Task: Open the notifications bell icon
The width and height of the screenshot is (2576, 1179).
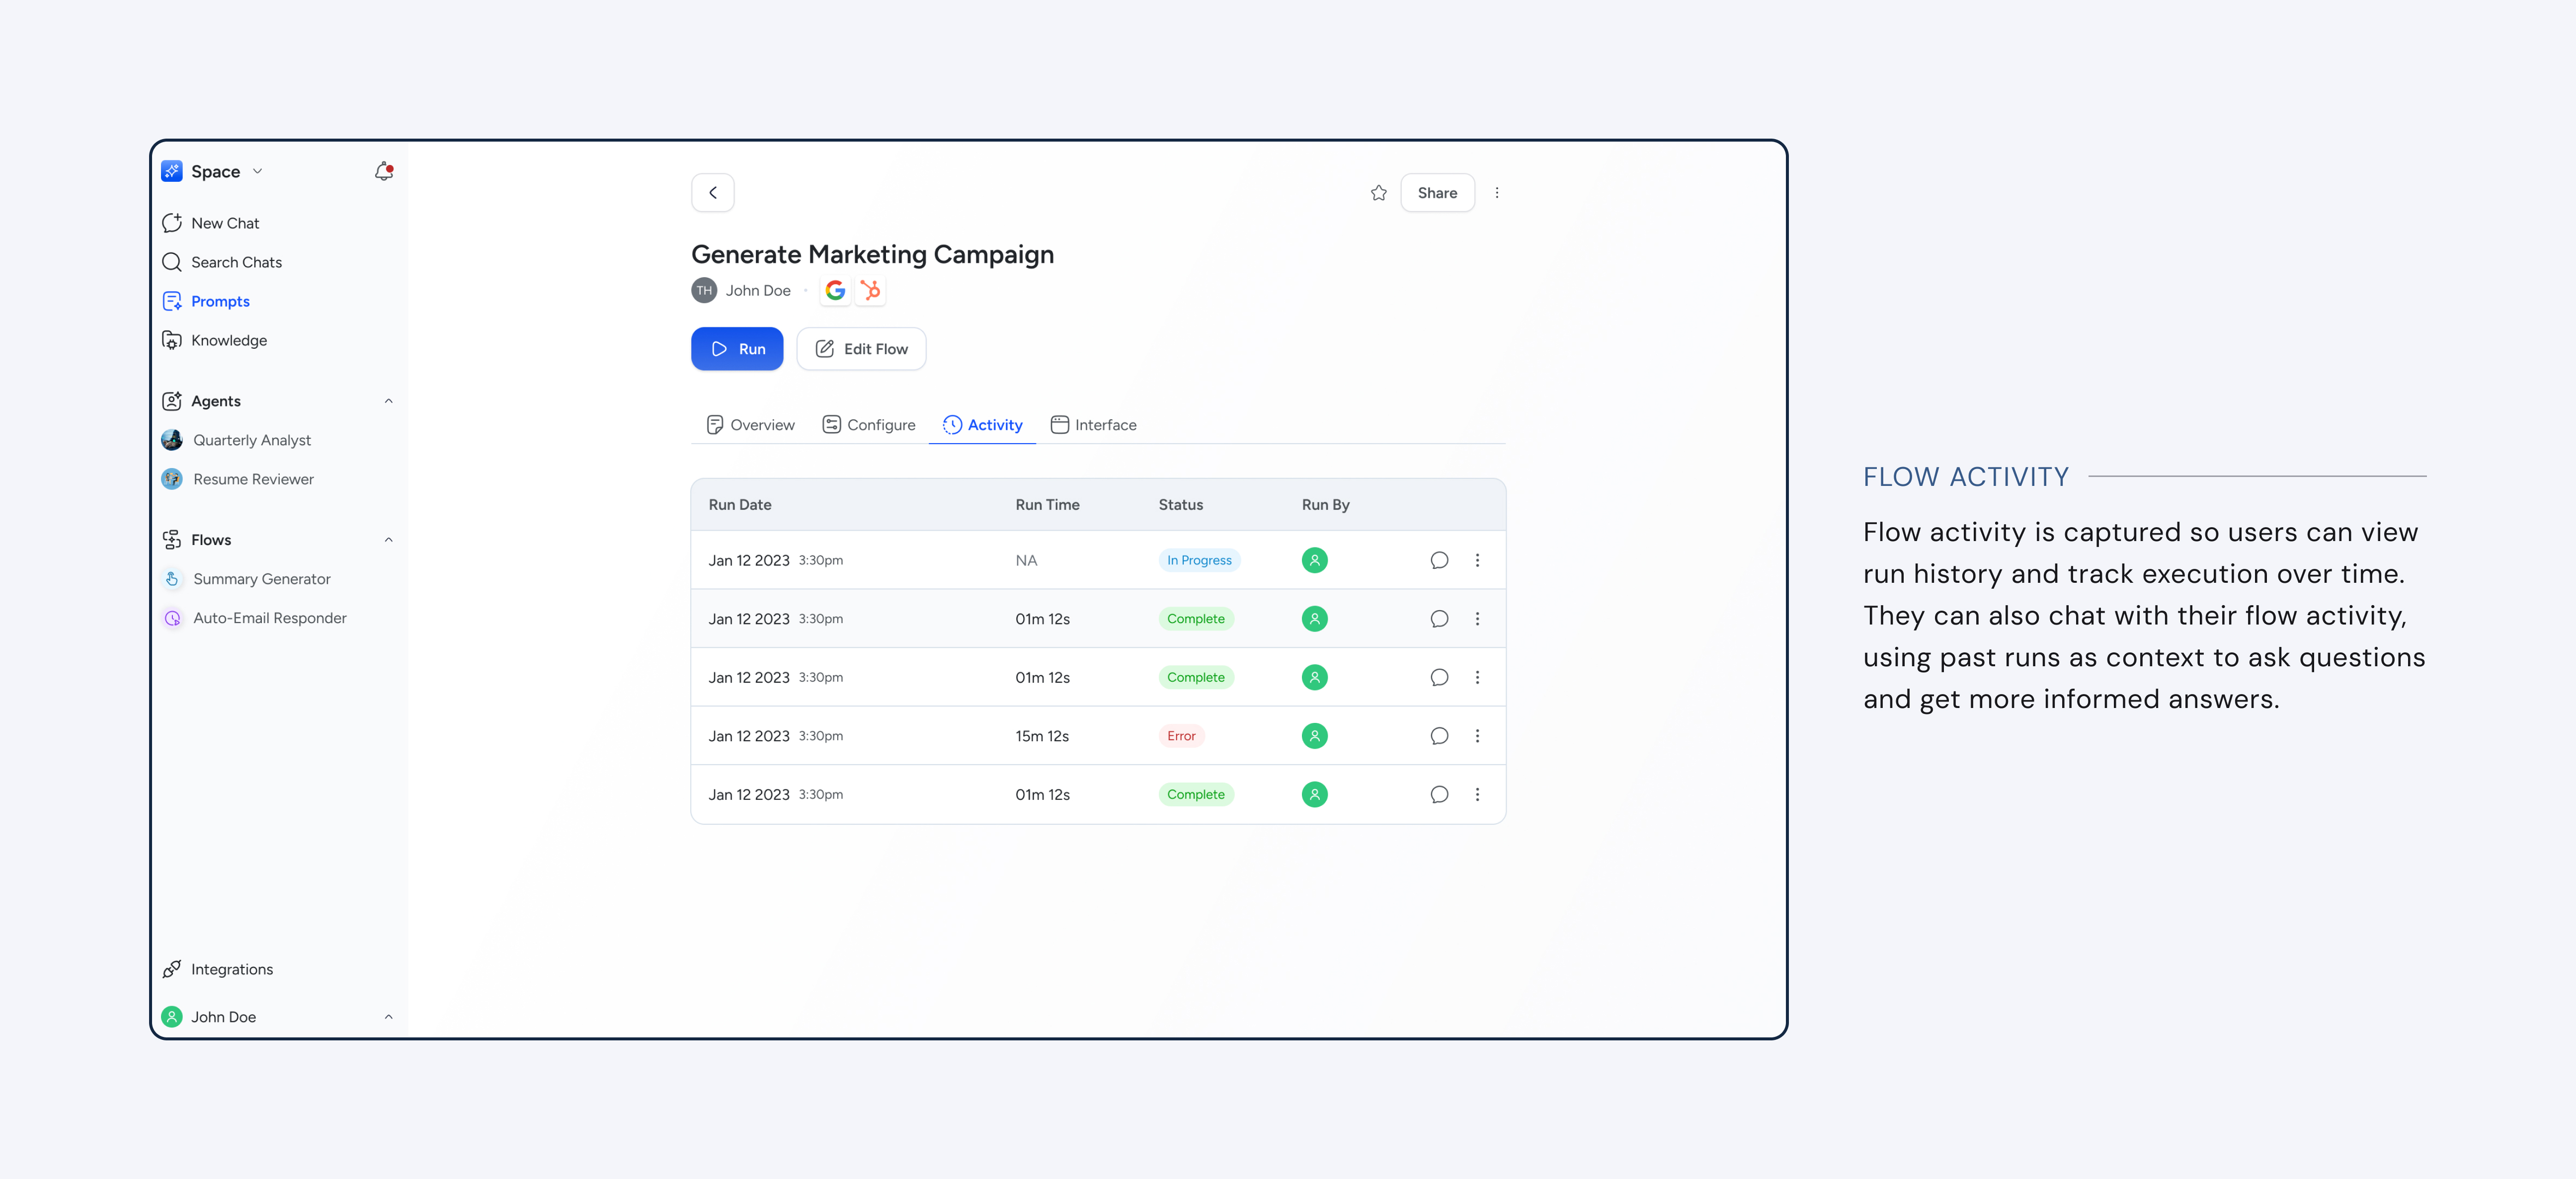Action: click(384, 171)
